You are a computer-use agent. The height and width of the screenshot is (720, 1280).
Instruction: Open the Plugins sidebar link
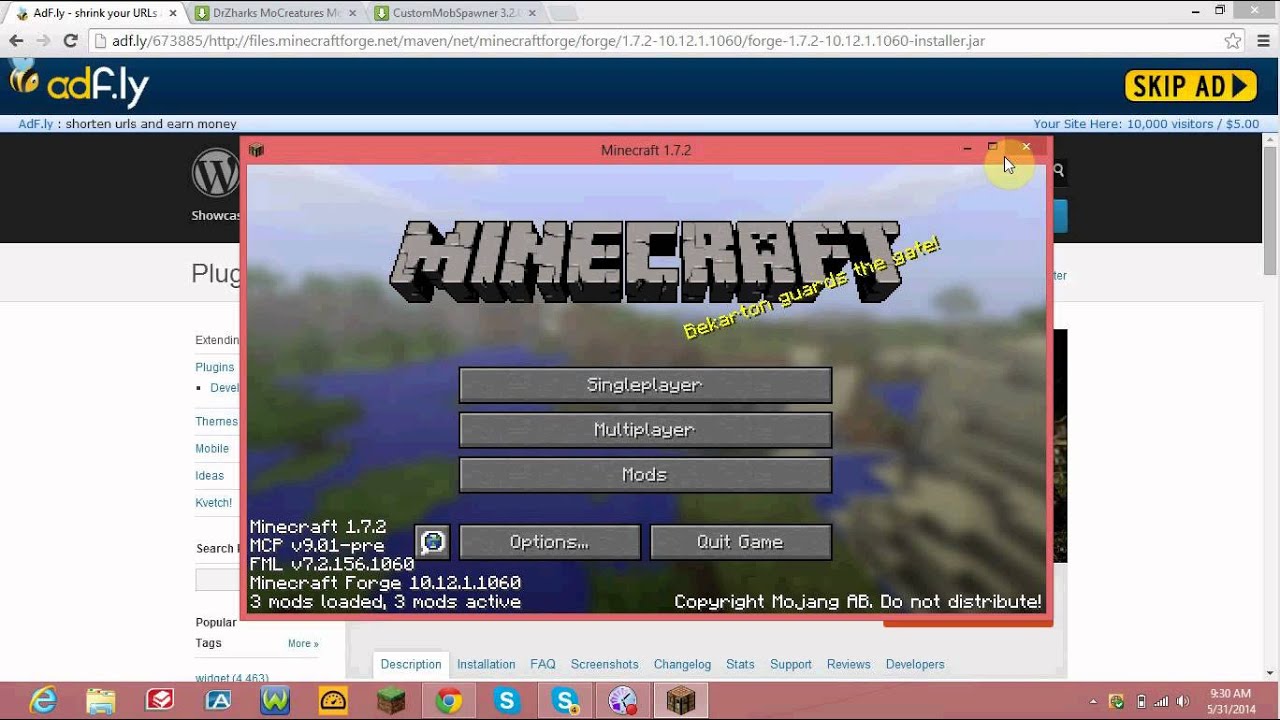tap(214, 367)
